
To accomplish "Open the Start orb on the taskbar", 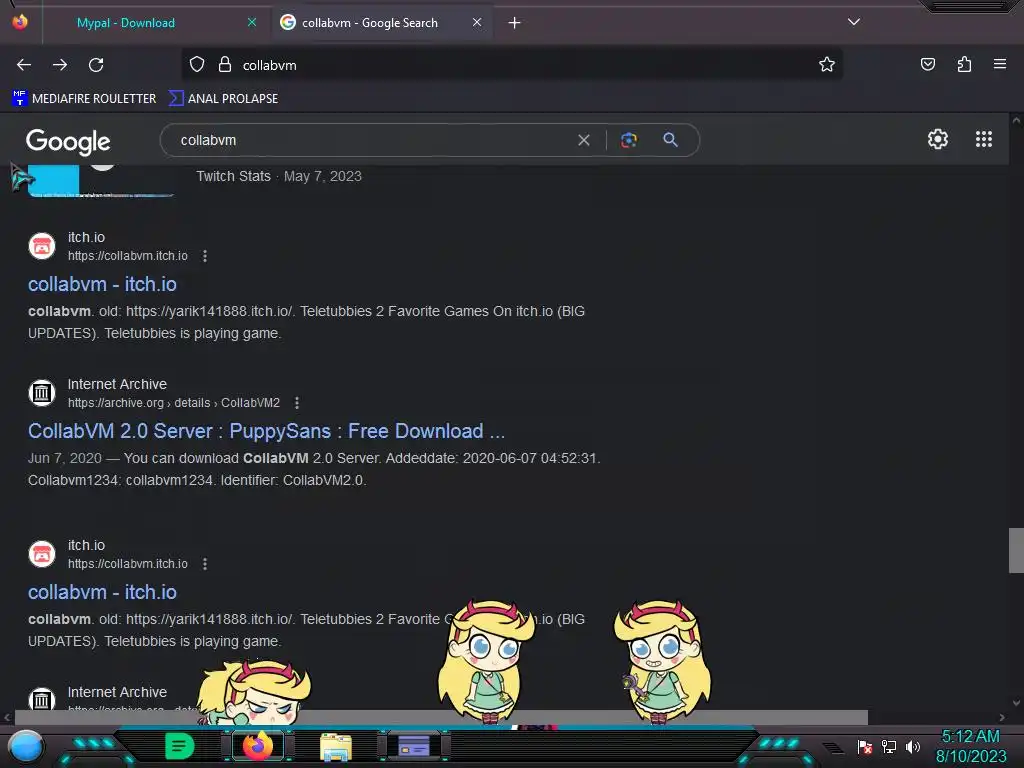I will pos(26,746).
